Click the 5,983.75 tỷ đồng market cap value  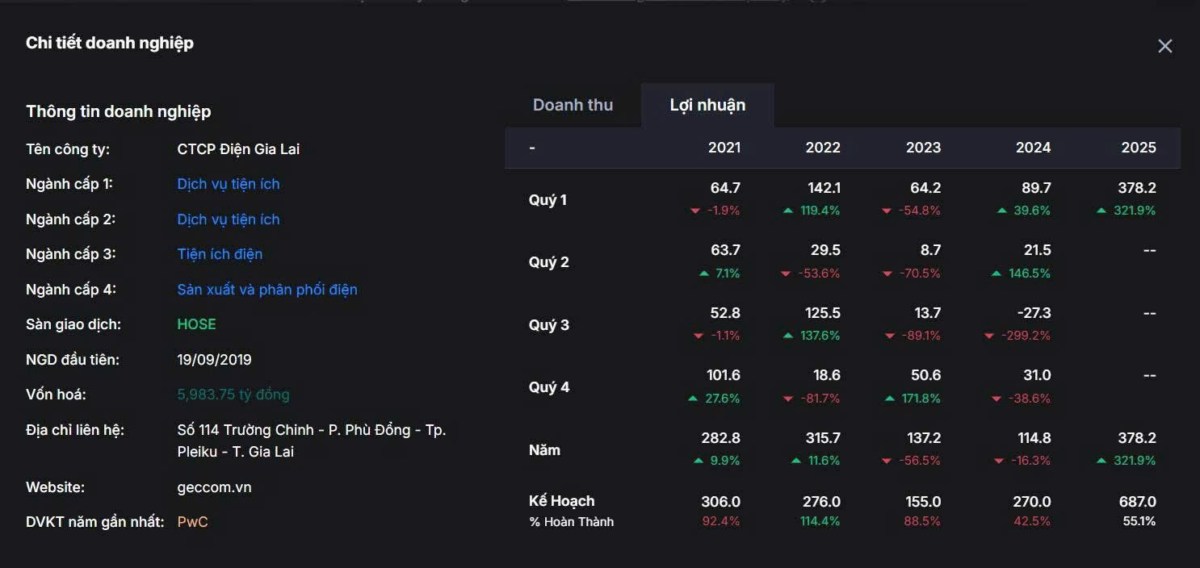tap(233, 394)
